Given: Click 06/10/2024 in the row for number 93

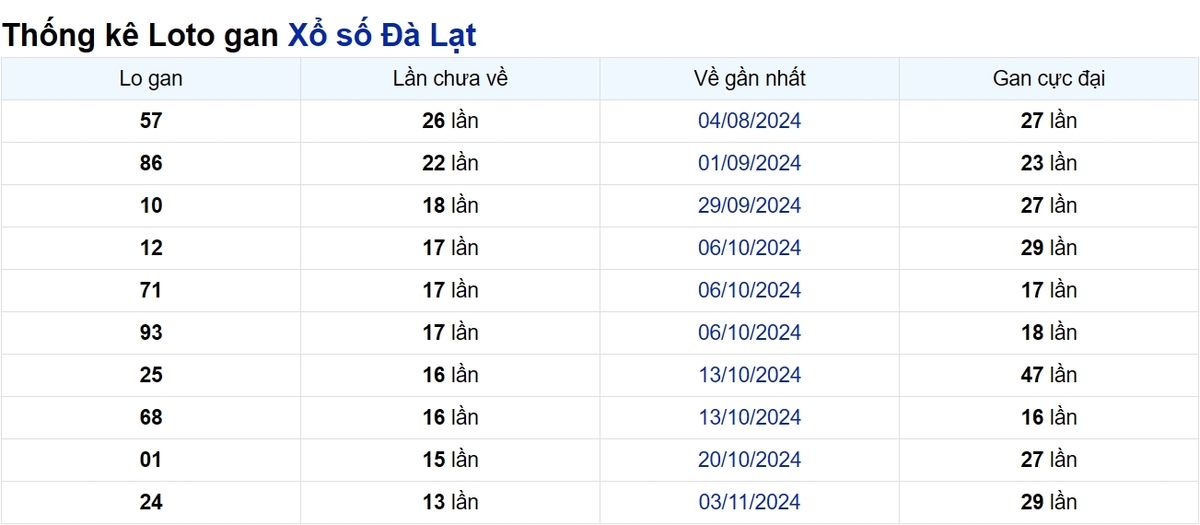Looking at the screenshot, I should tap(749, 332).
